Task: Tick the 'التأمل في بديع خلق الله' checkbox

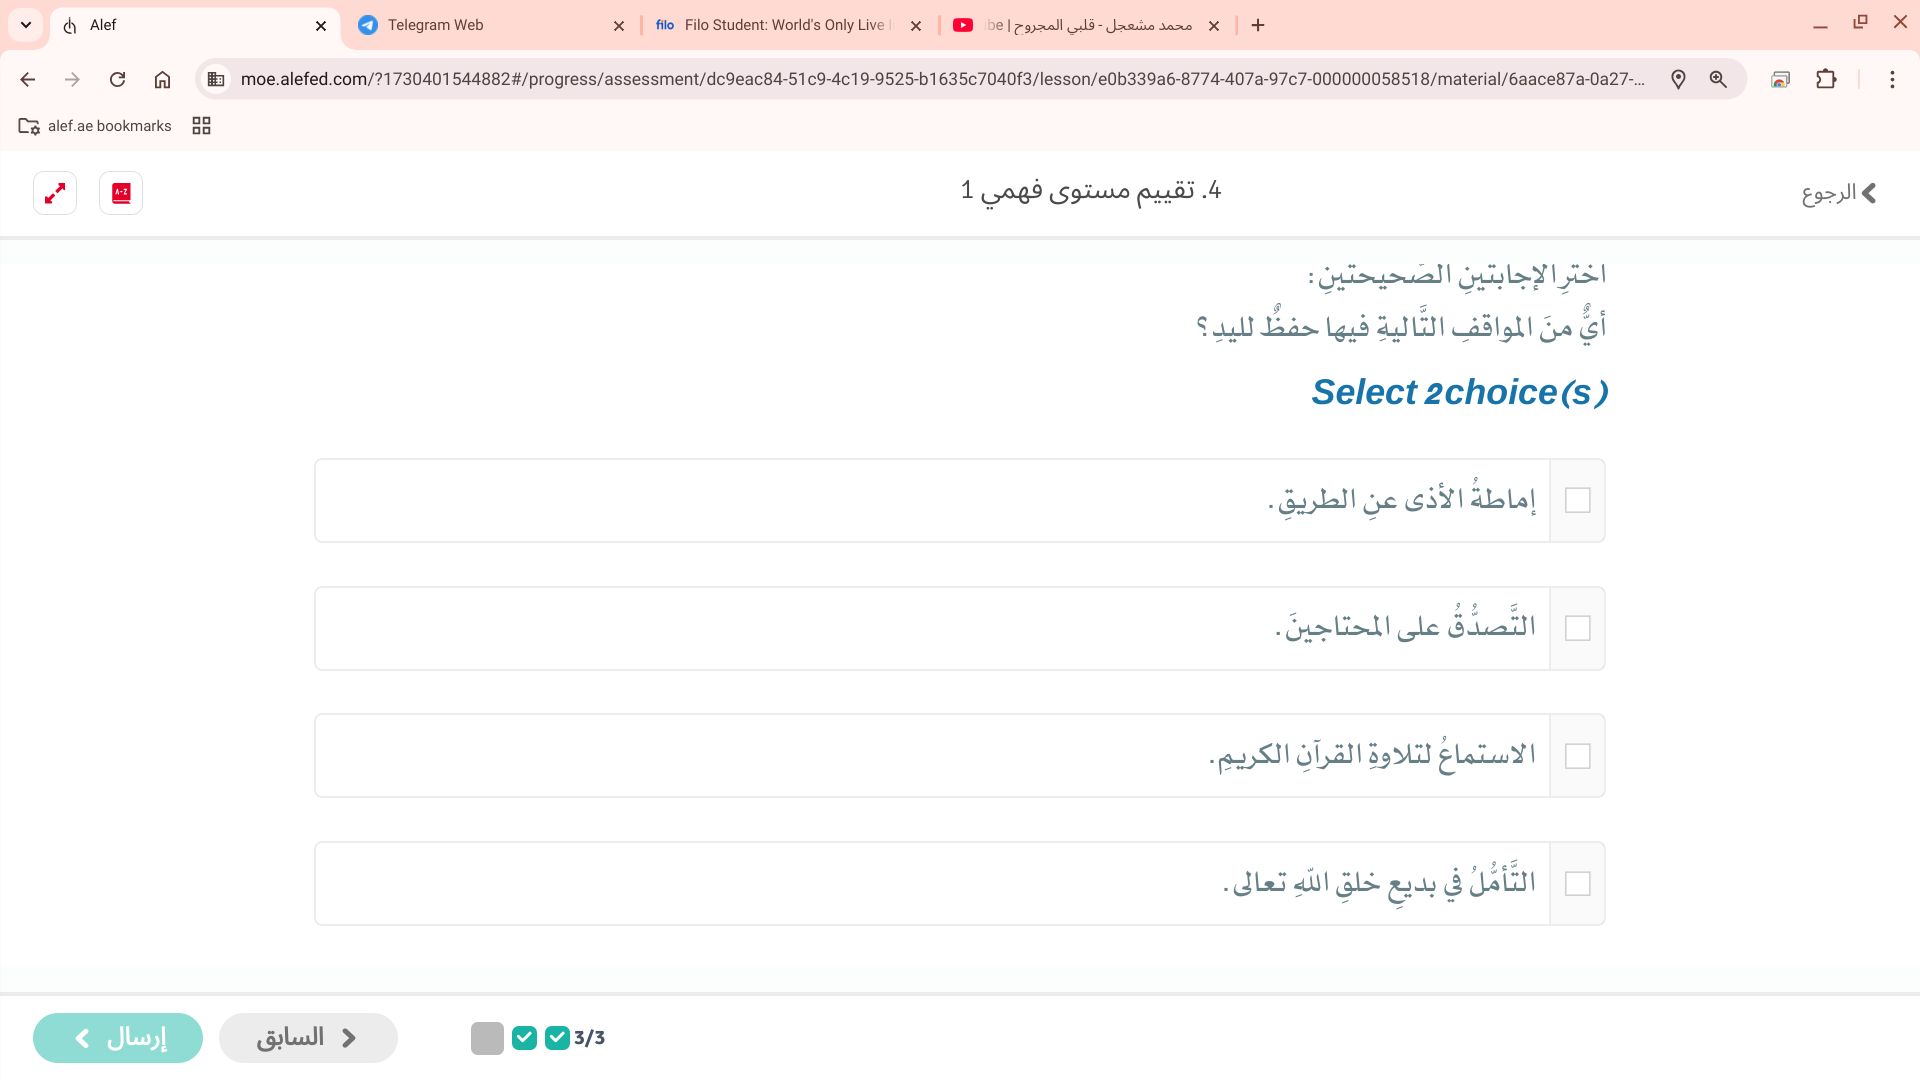Action: click(x=1577, y=884)
